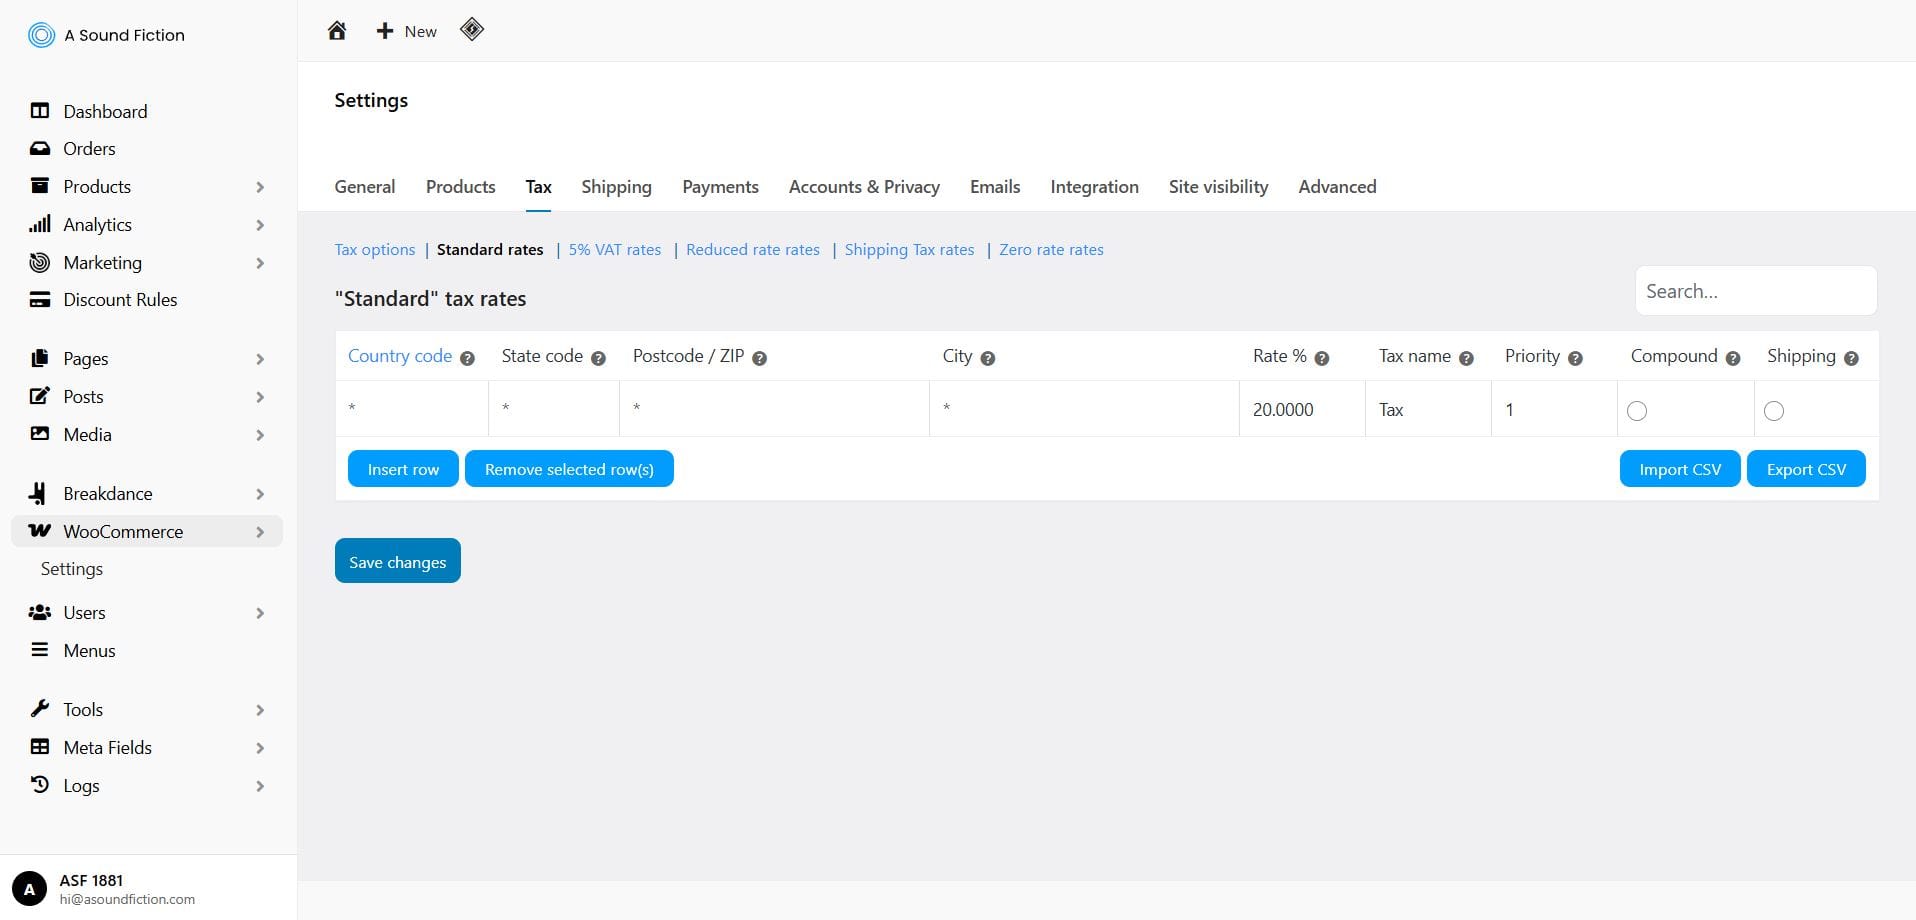The height and width of the screenshot is (920, 1916).
Task: Switch to the Payments settings tab
Action: (720, 187)
